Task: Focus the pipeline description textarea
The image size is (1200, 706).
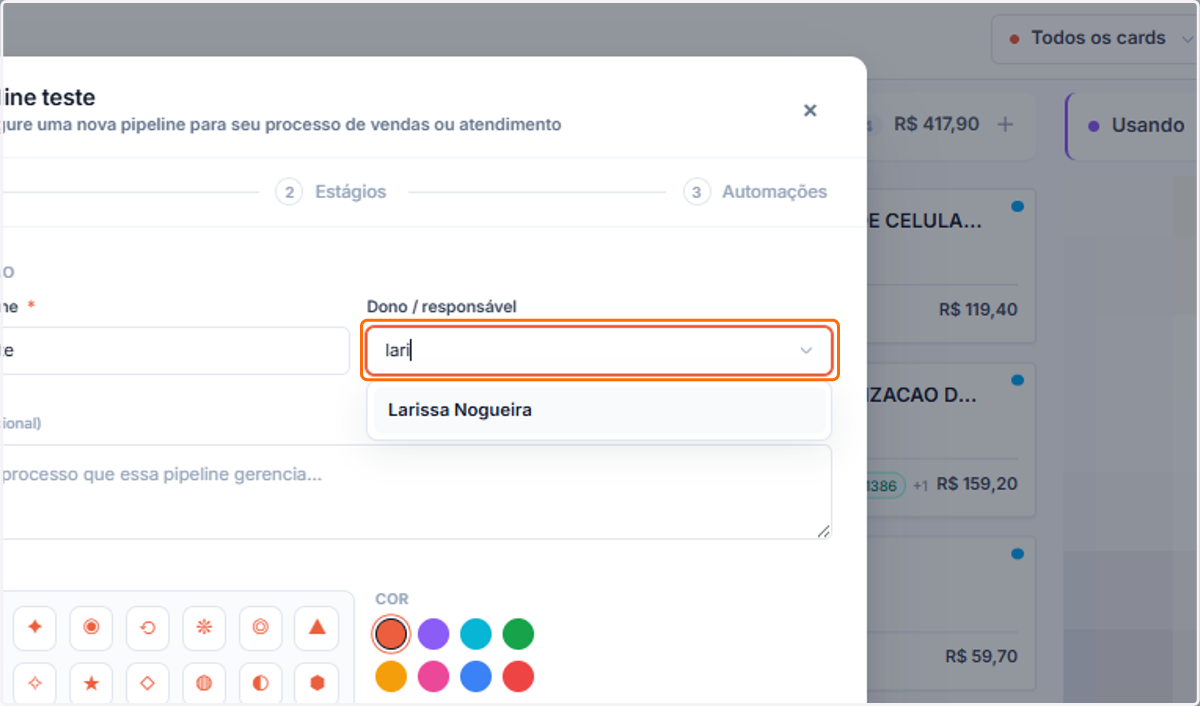Action: pyautogui.click(x=415, y=492)
